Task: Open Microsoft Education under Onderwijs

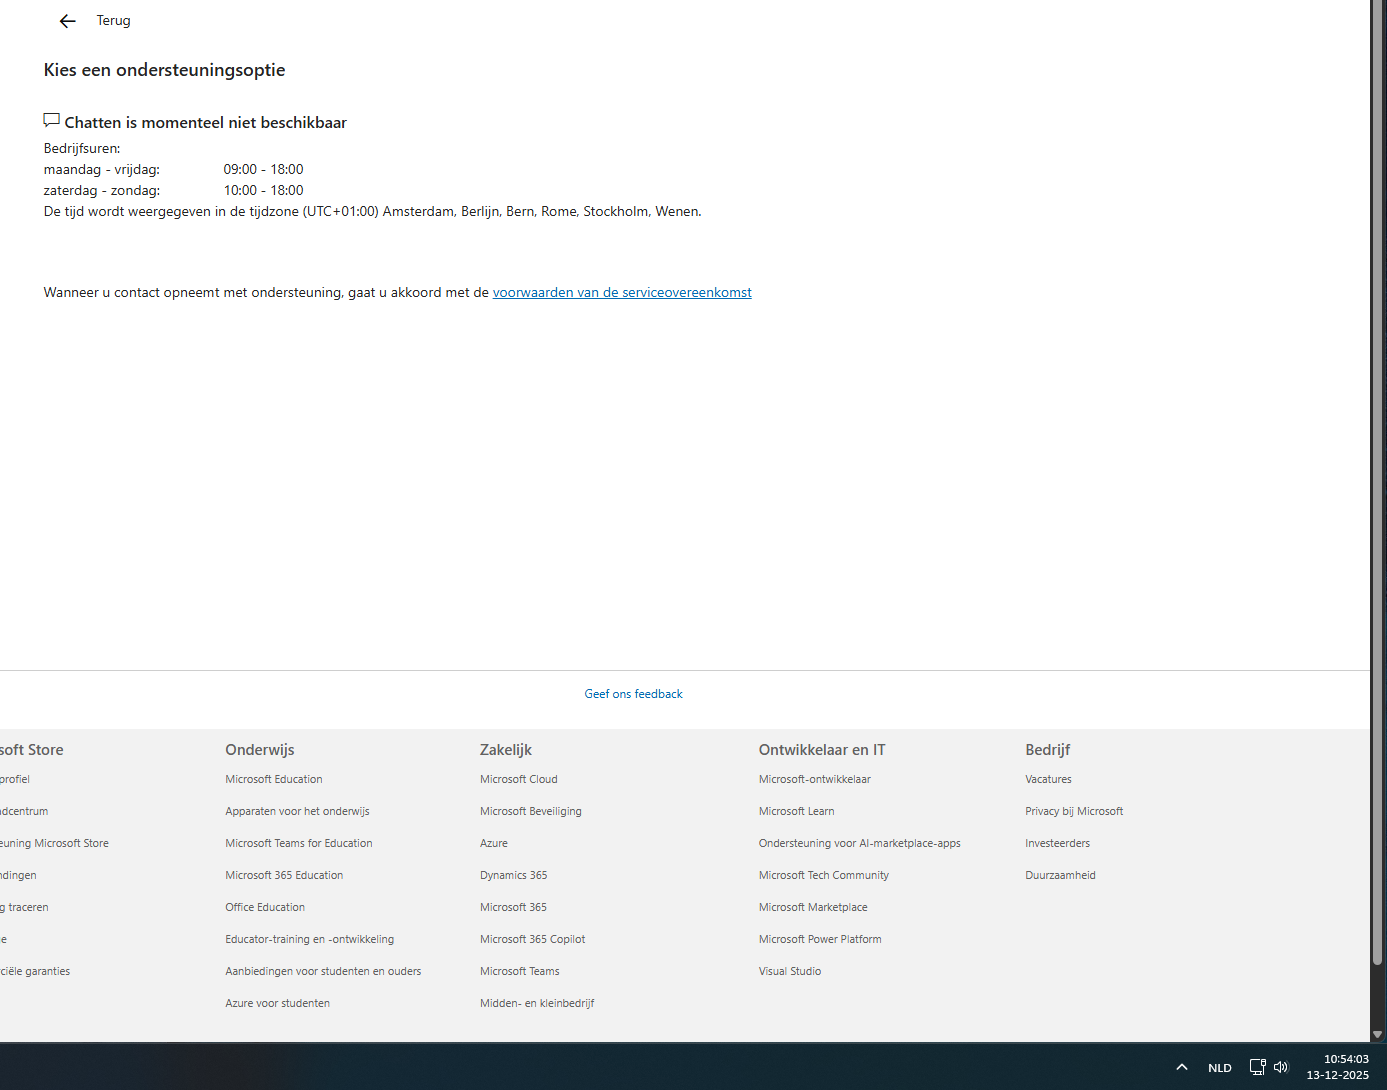Action: (x=273, y=779)
